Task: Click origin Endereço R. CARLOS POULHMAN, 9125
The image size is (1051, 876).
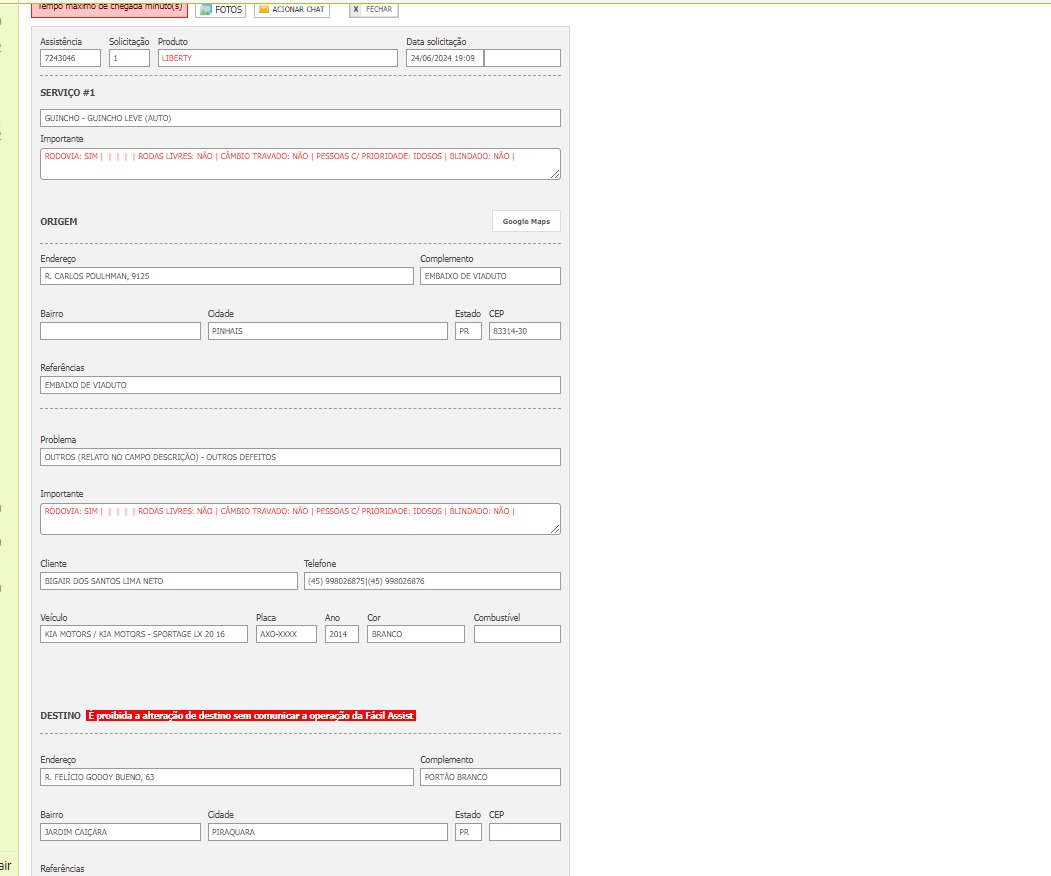Action: point(227,276)
